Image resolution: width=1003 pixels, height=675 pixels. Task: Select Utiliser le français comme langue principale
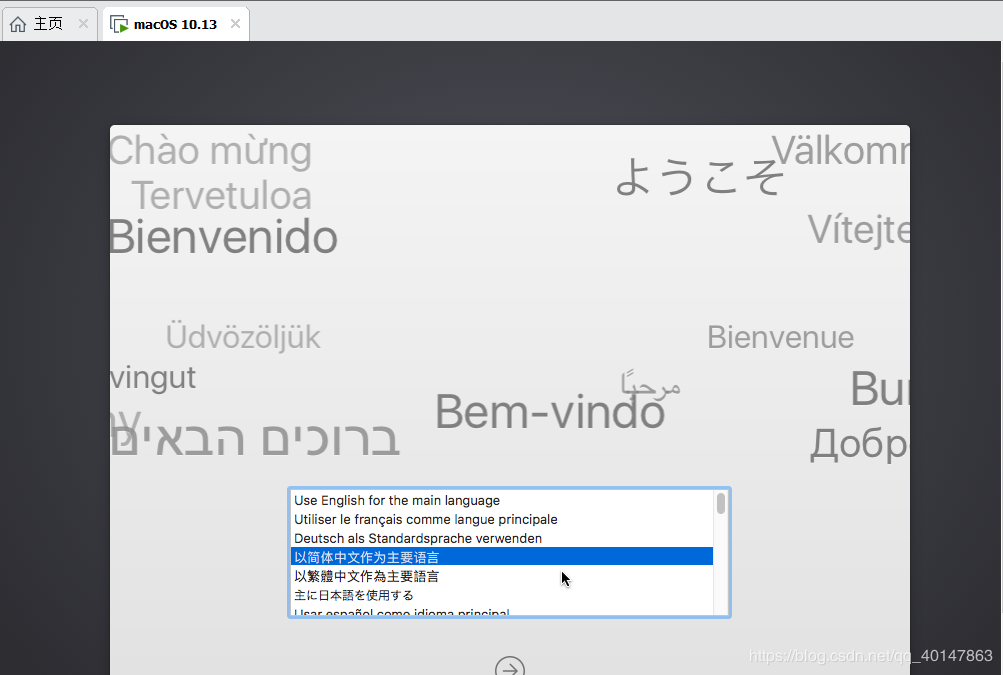(425, 519)
